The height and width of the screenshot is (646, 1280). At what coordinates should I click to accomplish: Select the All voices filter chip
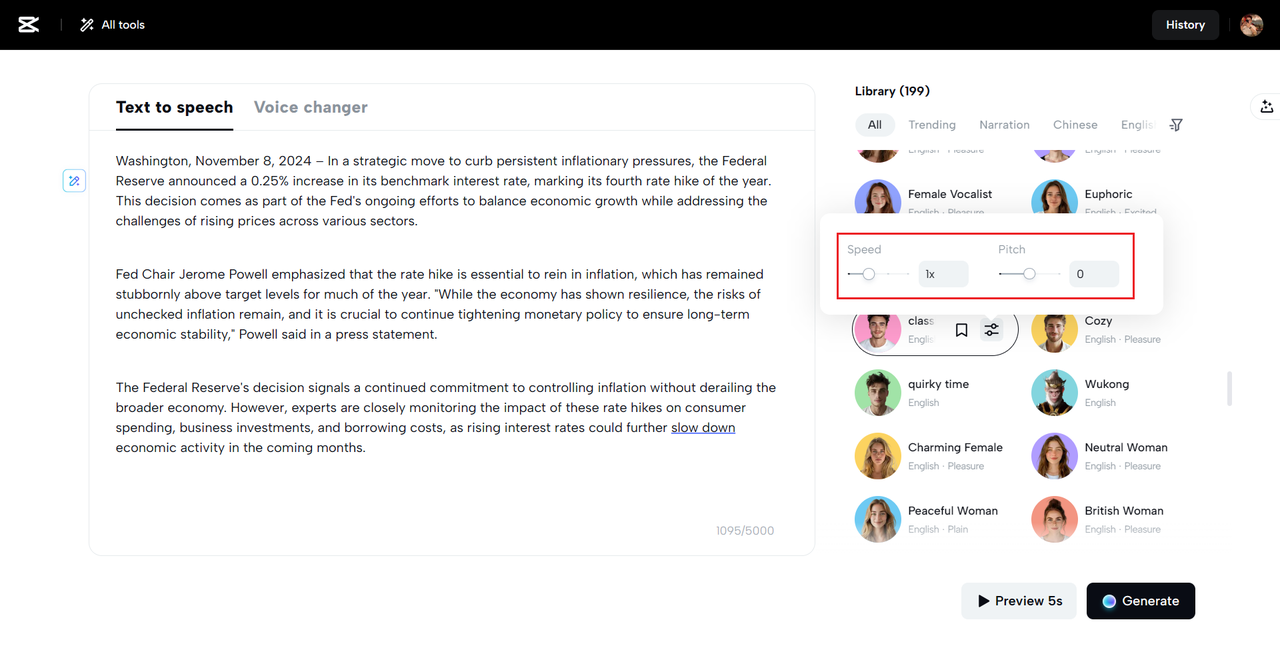pos(875,124)
